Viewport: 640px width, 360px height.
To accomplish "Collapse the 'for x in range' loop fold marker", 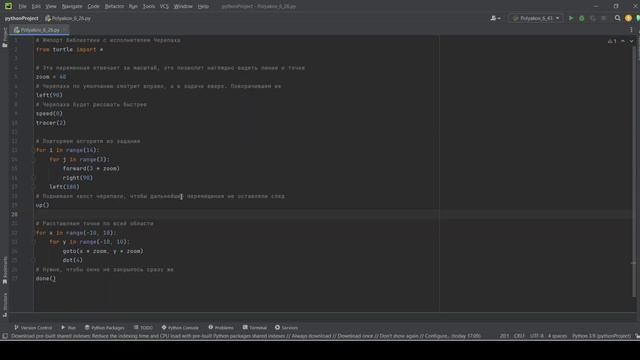I will 35,233.
